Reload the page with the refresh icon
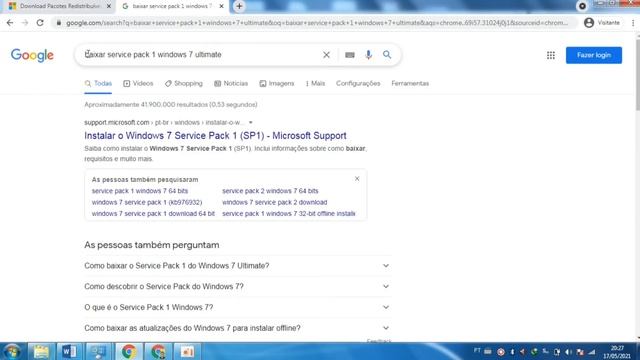640x360 pixels. [40, 23]
